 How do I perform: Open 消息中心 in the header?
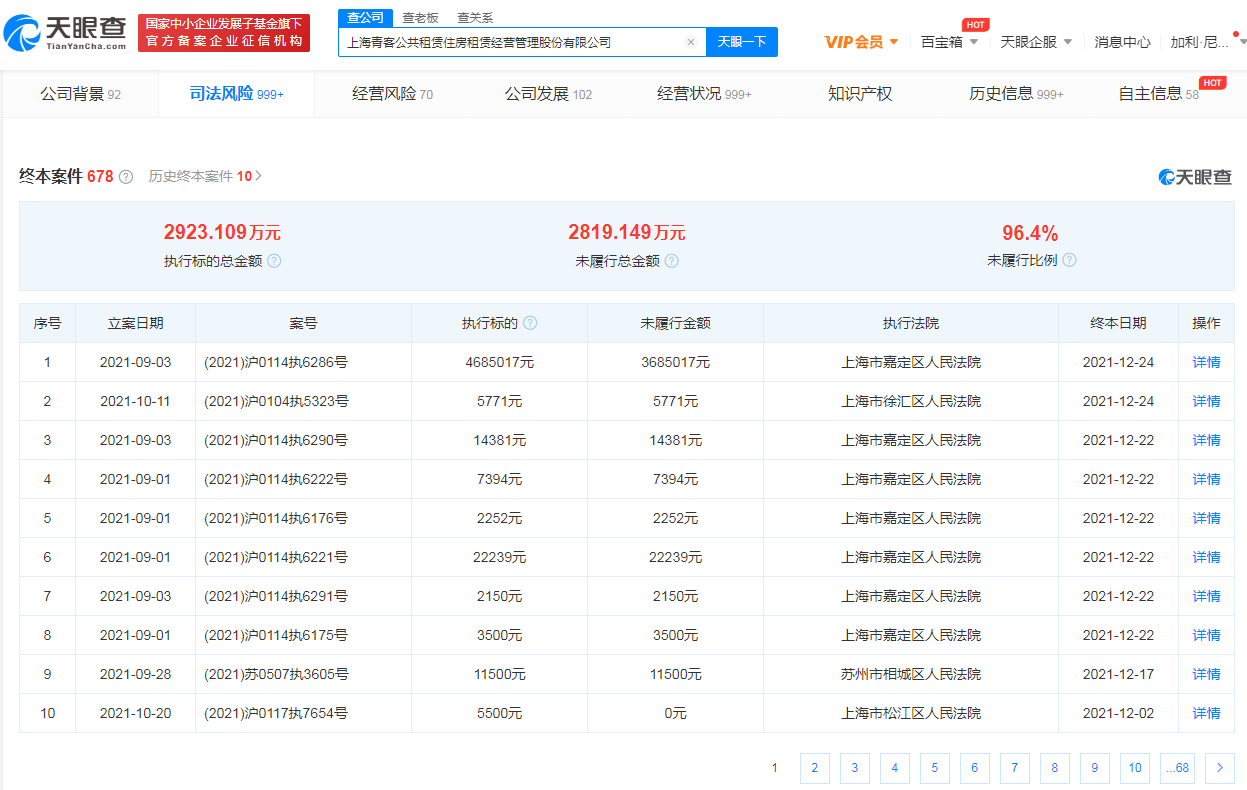[x=1122, y=42]
